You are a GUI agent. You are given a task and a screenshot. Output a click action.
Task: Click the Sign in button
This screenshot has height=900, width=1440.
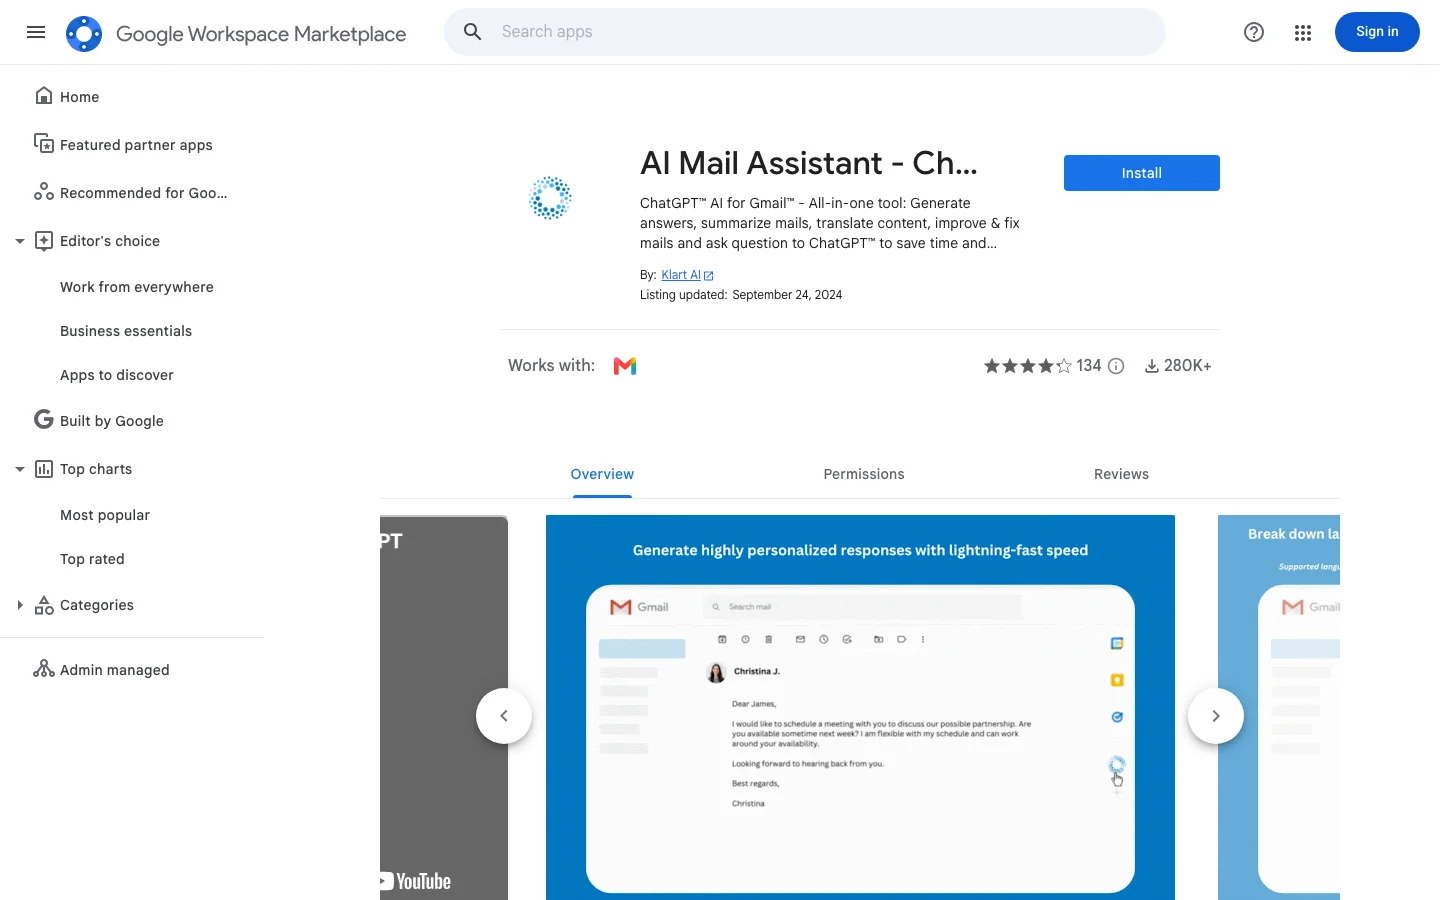tap(1377, 32)
